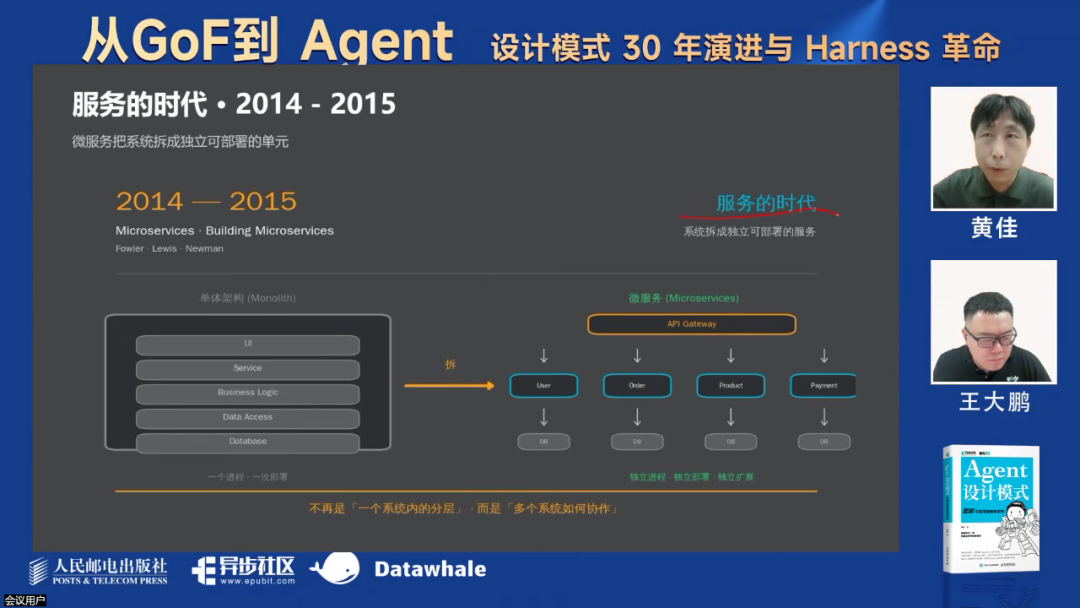This screenshot has width=1080, height=608.
Task: Click the orange 拆 arrow
Action: pos(449,385)
